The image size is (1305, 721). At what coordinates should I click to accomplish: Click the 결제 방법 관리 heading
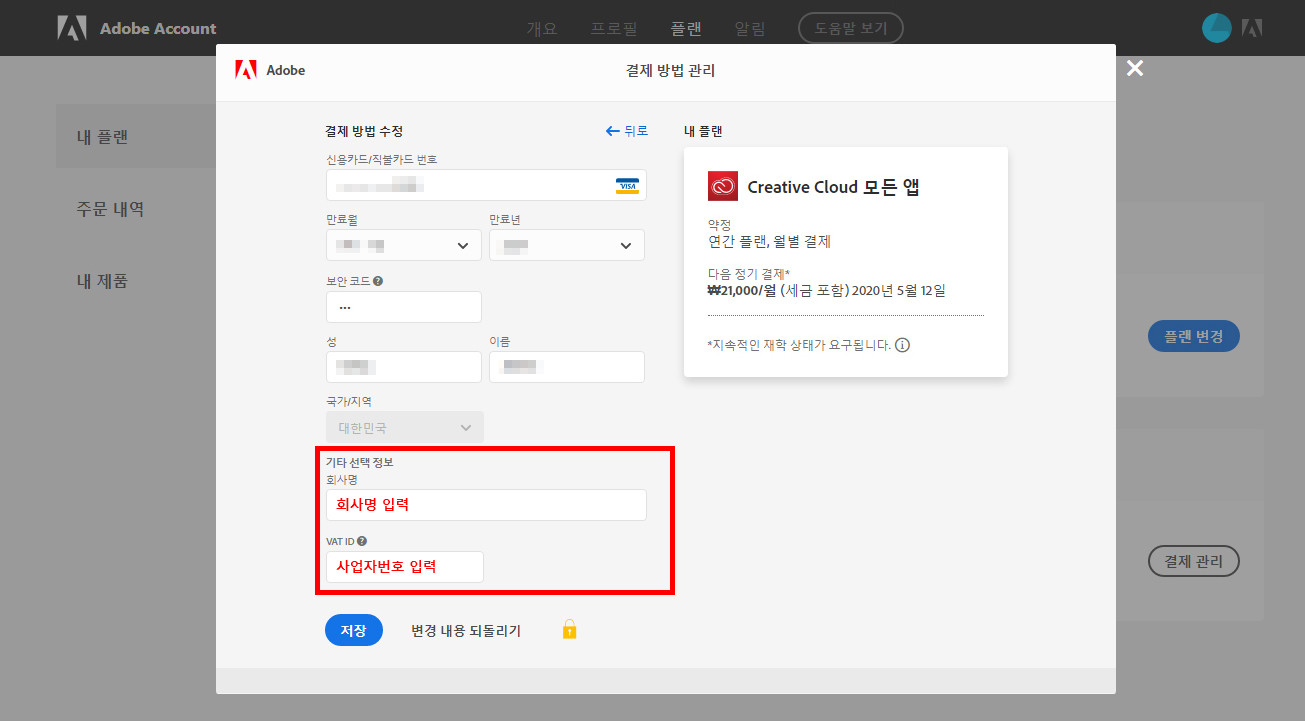(x=670, y=70)
